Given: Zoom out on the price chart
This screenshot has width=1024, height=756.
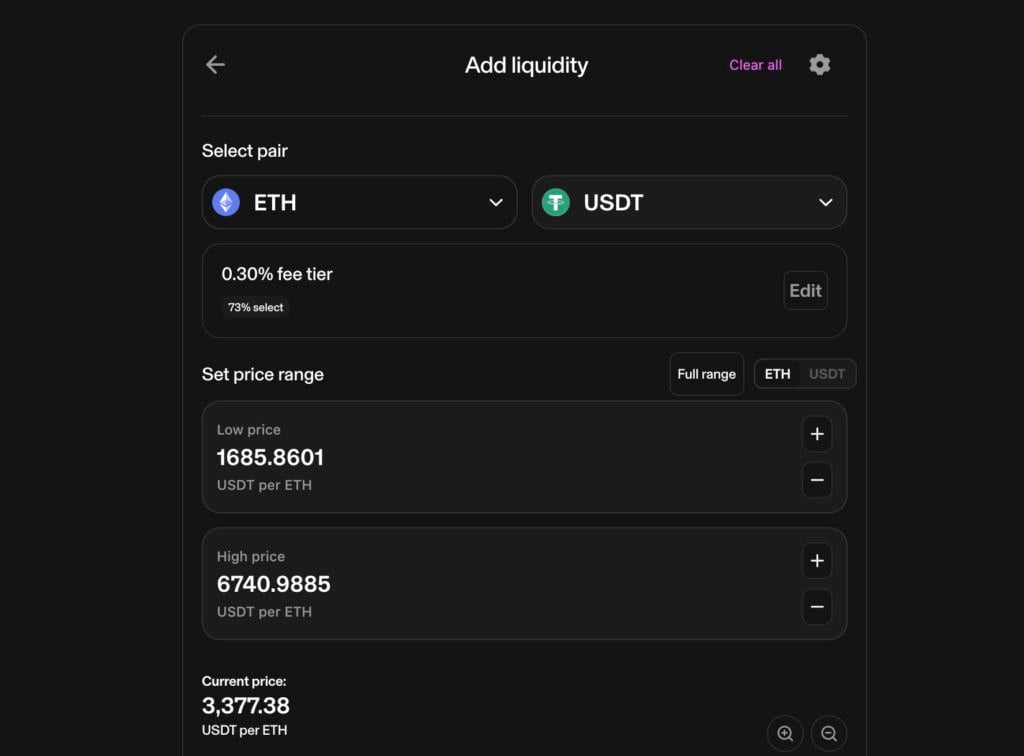Looking at the screenshot, I should [x=829, y=733].
